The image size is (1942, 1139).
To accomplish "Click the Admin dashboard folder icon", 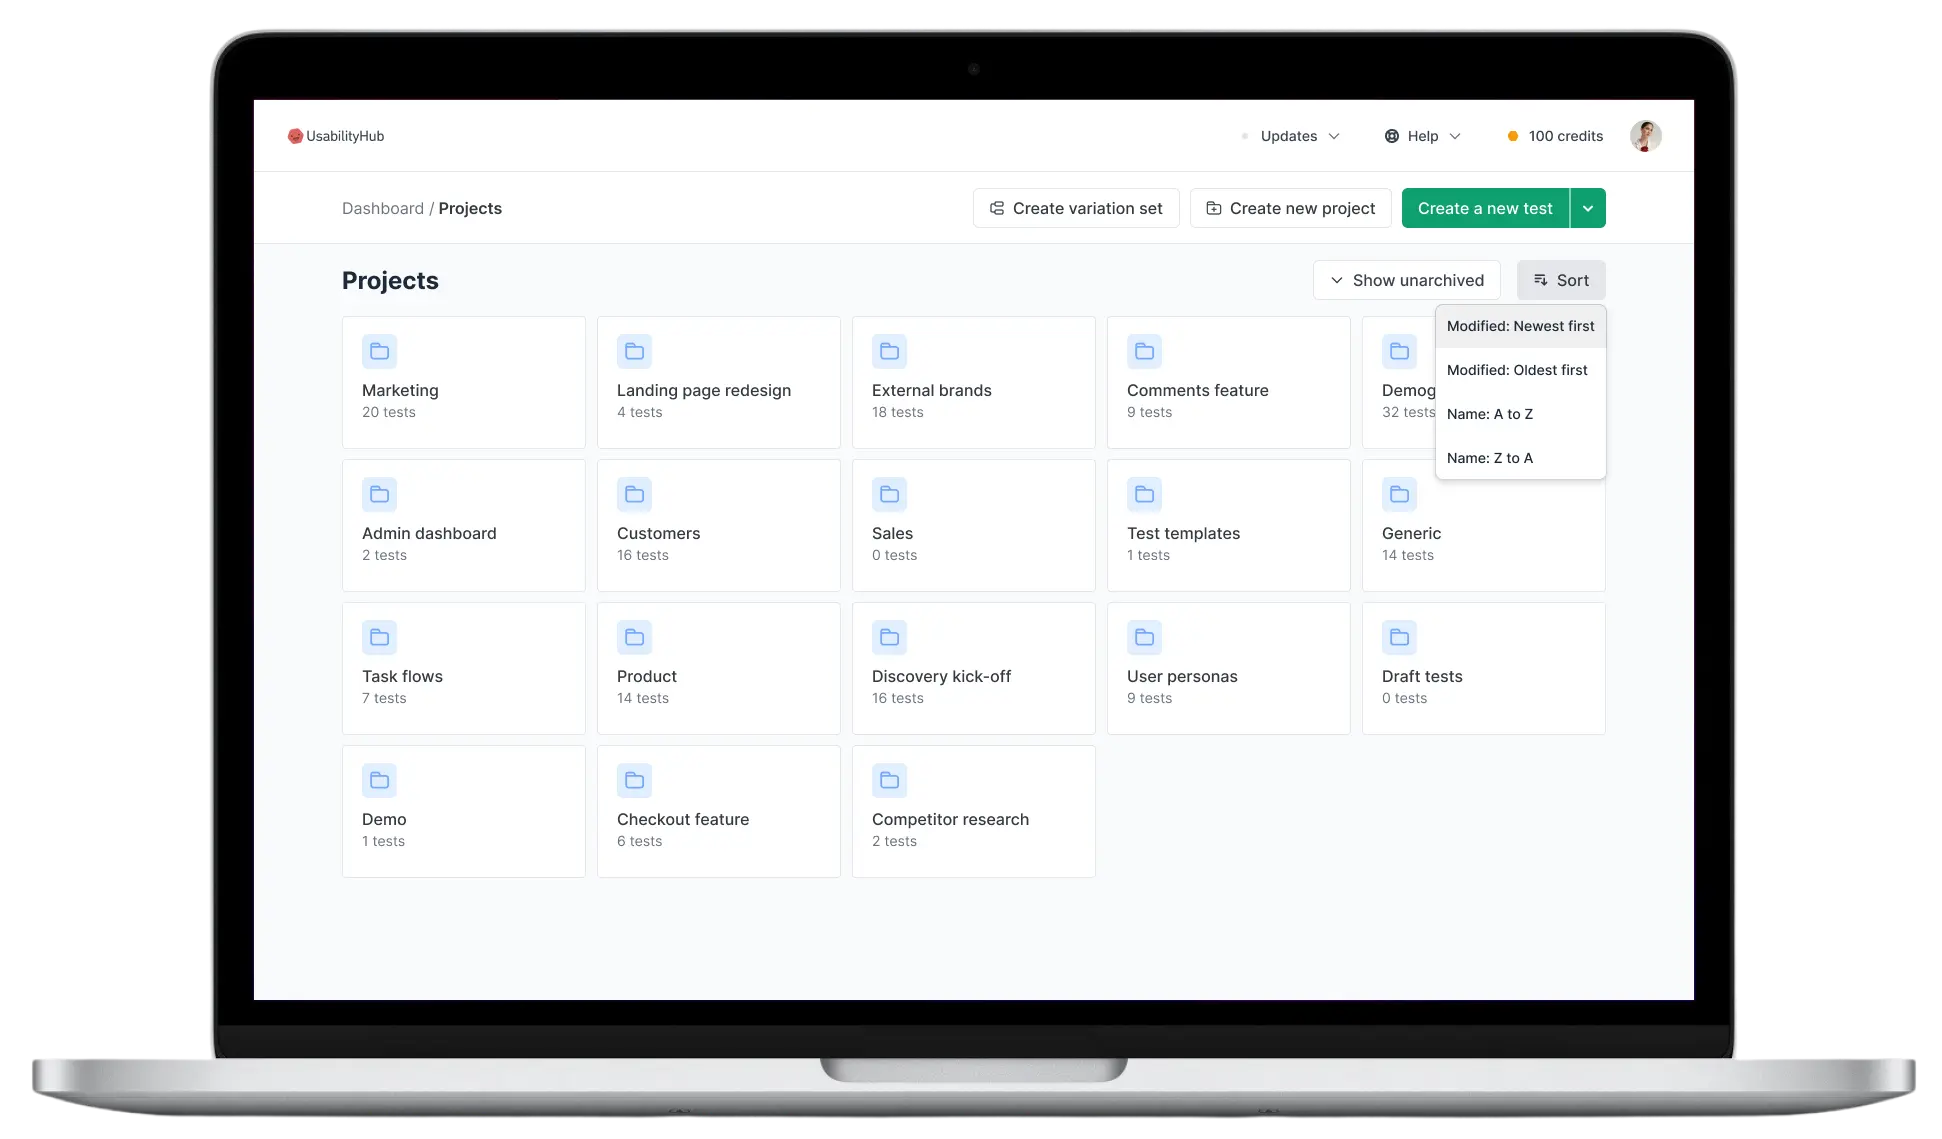I will [x=380, y=494].
